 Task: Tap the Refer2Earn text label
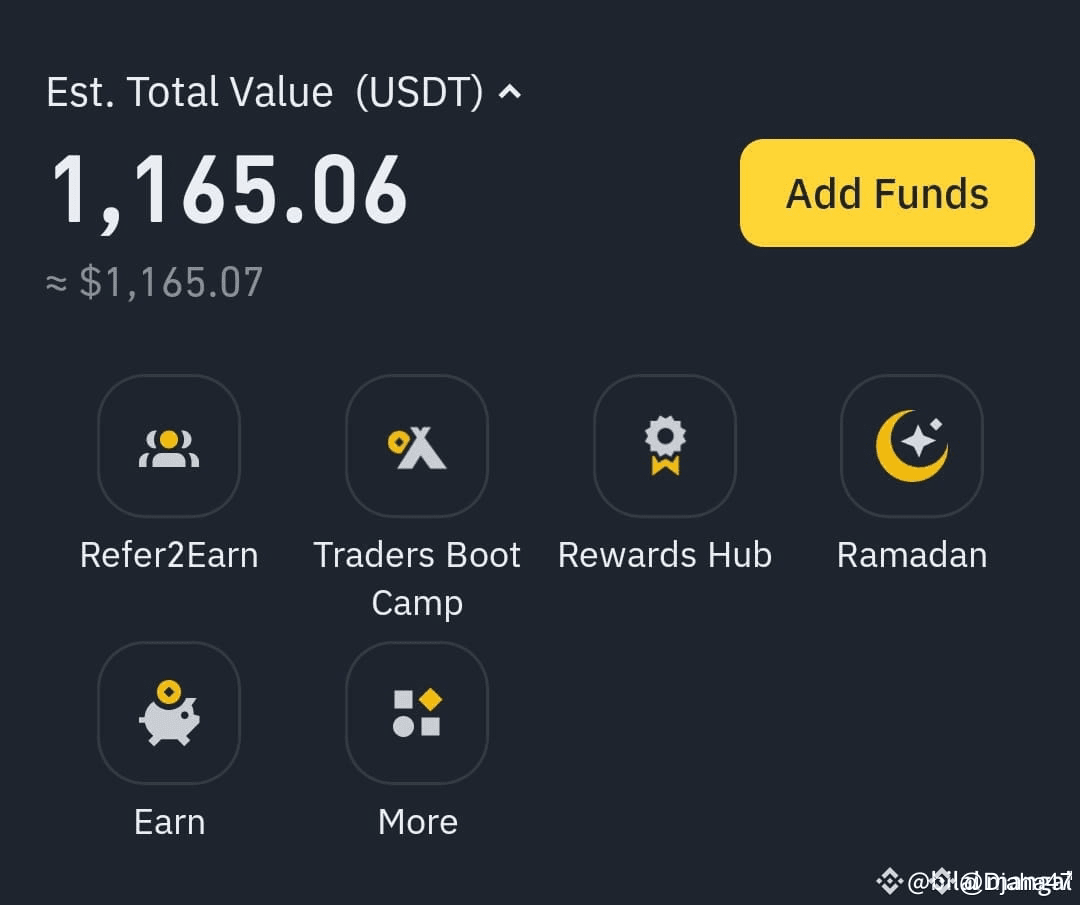click(169, 555)
